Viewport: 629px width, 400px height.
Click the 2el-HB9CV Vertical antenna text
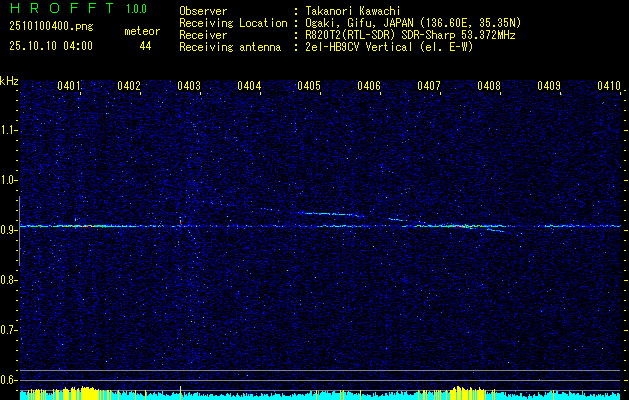point(389,47)
